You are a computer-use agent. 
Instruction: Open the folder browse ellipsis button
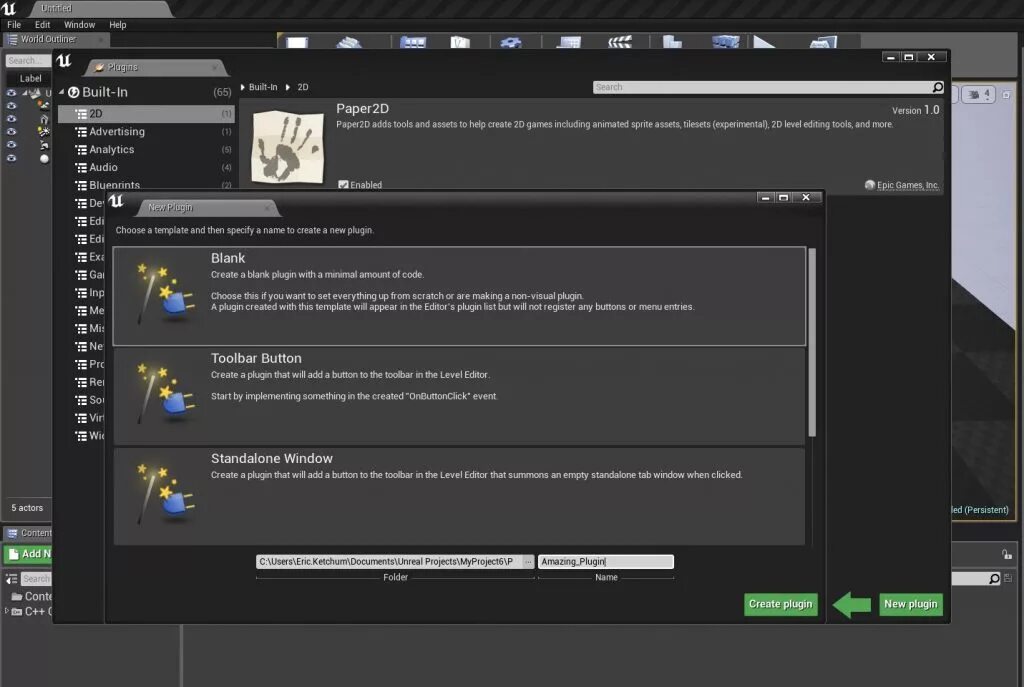528,562
